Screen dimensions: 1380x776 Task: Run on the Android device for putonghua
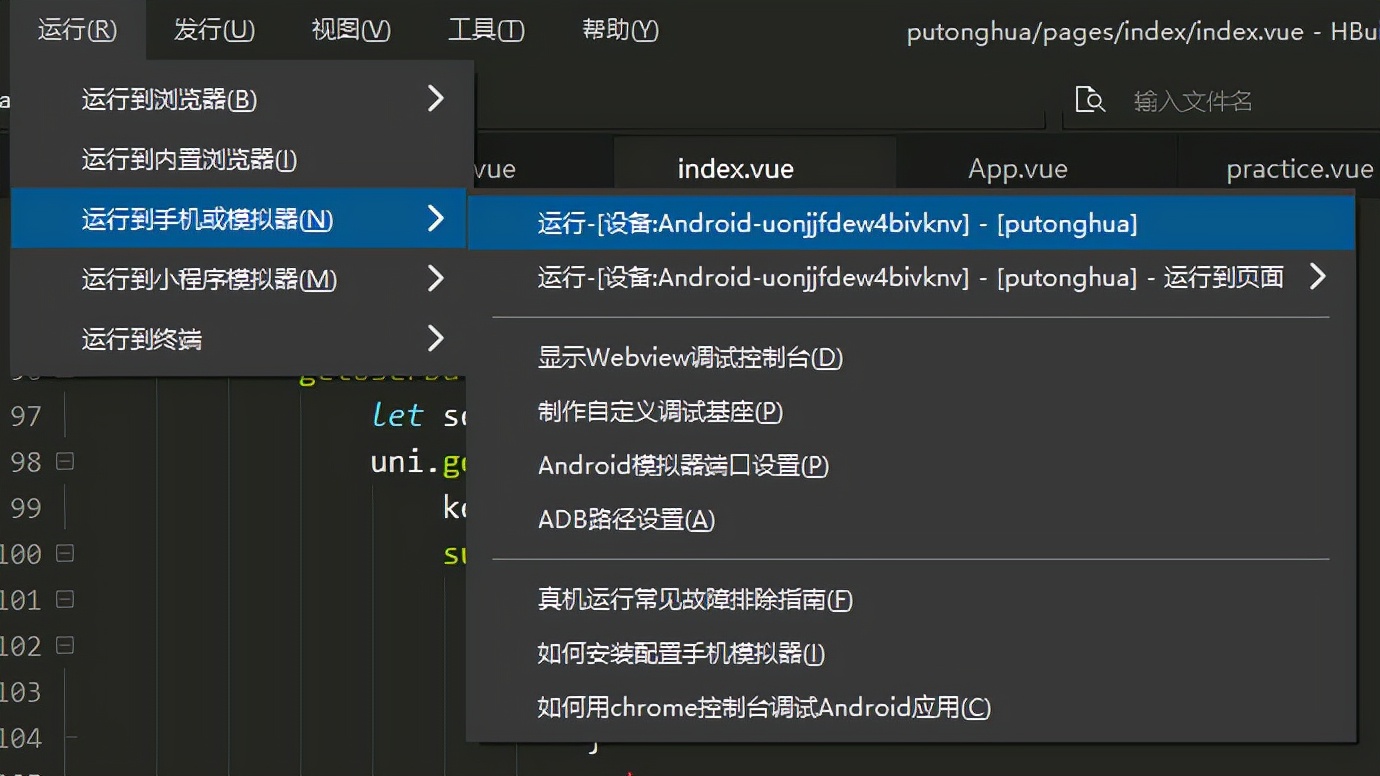(837, 223)
